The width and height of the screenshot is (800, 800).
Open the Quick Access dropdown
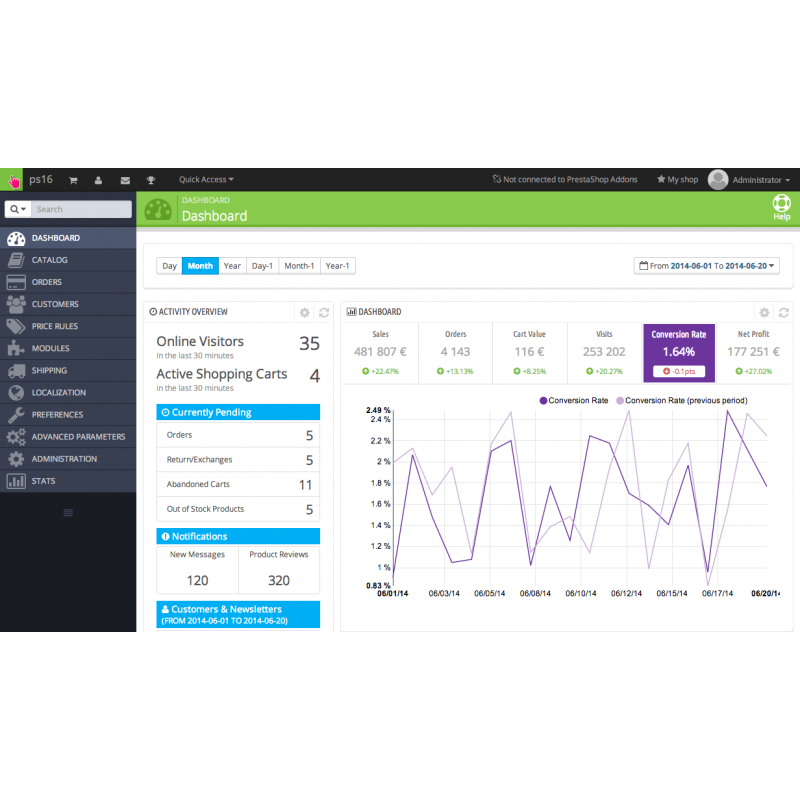click(x=205, y=179)
